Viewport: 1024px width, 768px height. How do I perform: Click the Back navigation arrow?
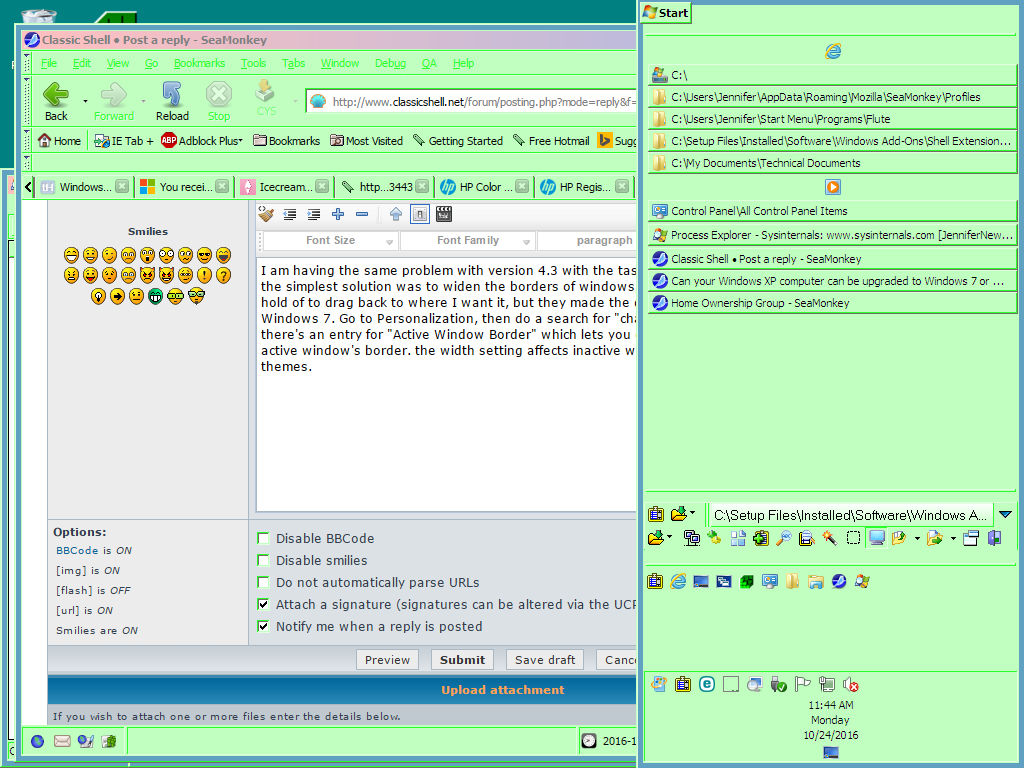56,96
